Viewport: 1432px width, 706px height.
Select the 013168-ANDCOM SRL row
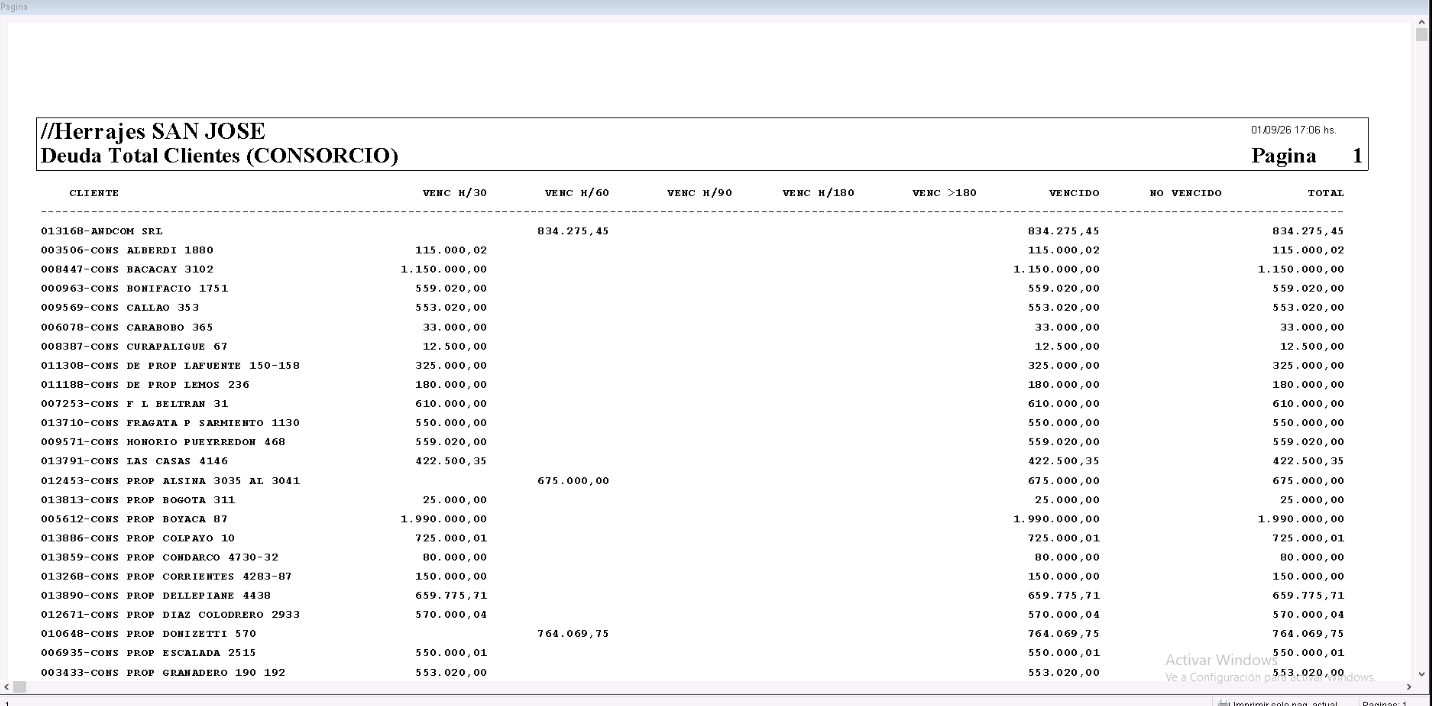coord(692,231)
